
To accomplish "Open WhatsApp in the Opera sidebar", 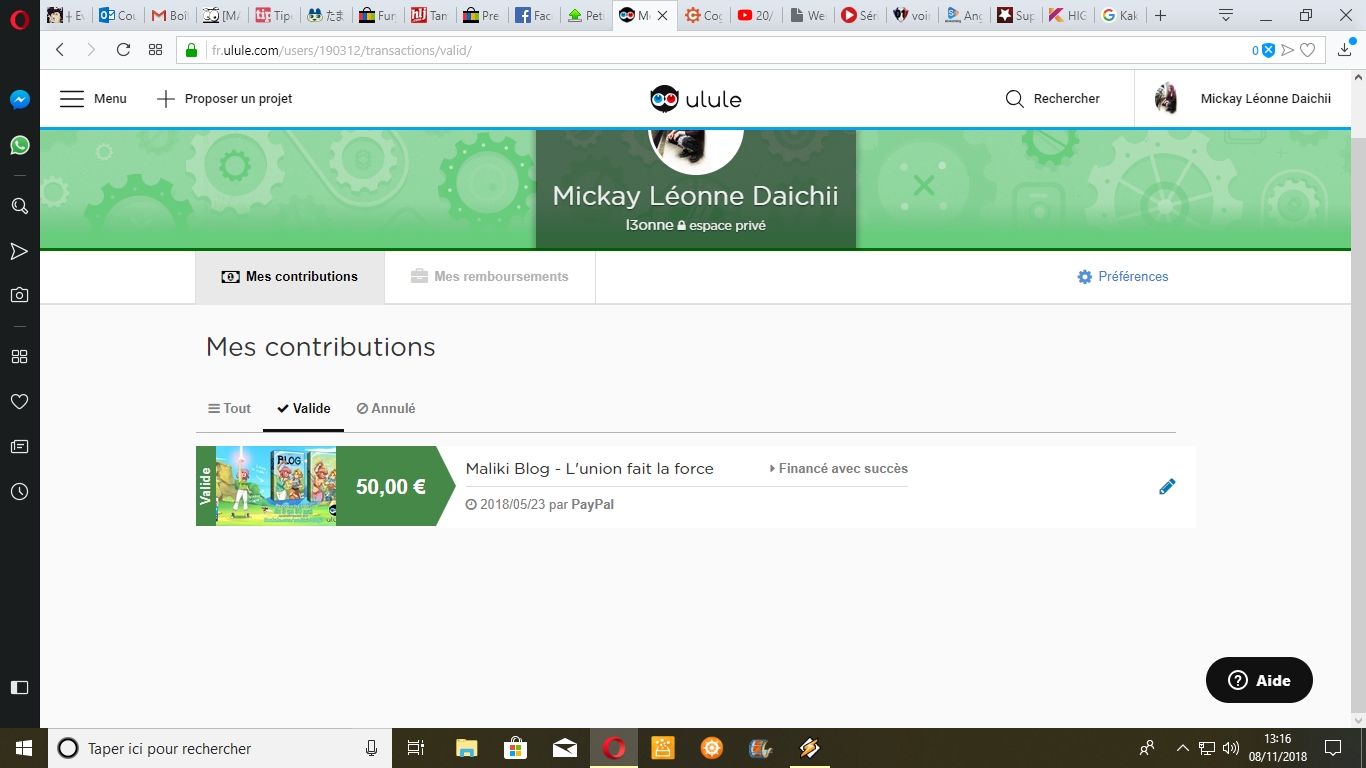I will pos(19,146).
